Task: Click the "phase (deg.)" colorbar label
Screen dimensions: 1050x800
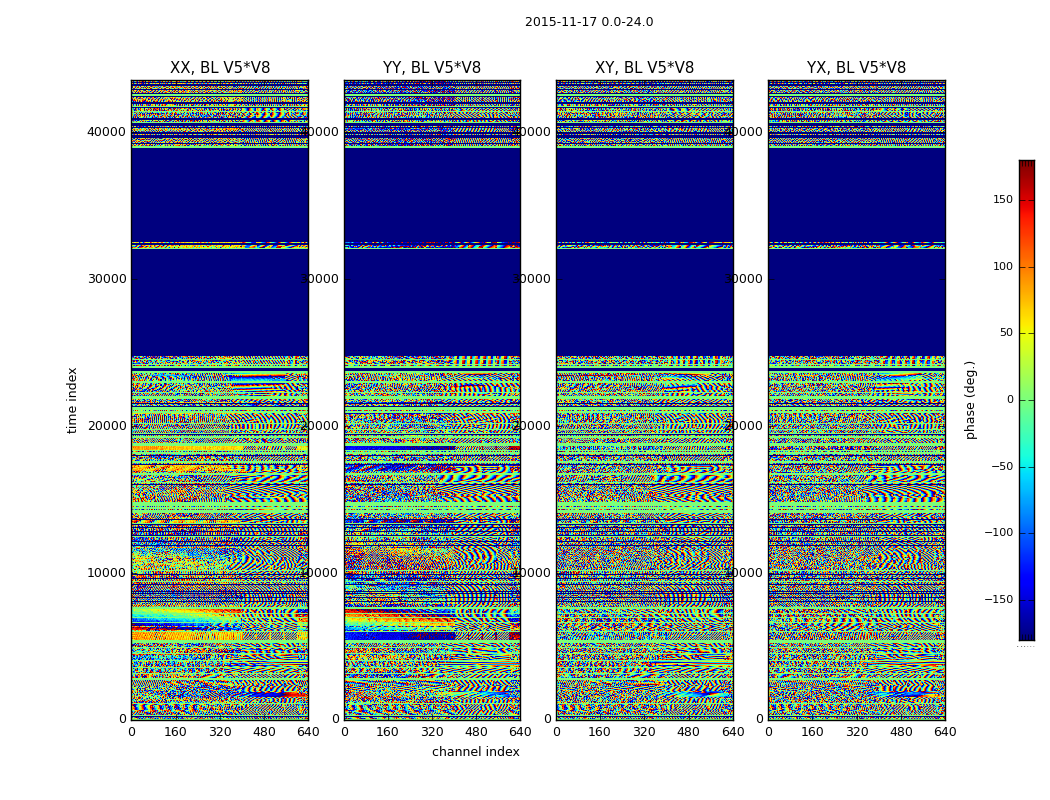Action: pyautogui.click(x=970, y=400)
